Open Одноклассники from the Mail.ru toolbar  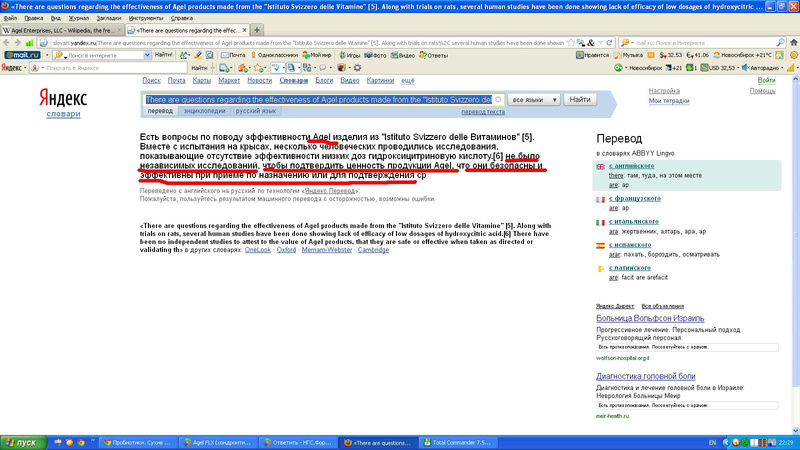click(x=274, y=55)
